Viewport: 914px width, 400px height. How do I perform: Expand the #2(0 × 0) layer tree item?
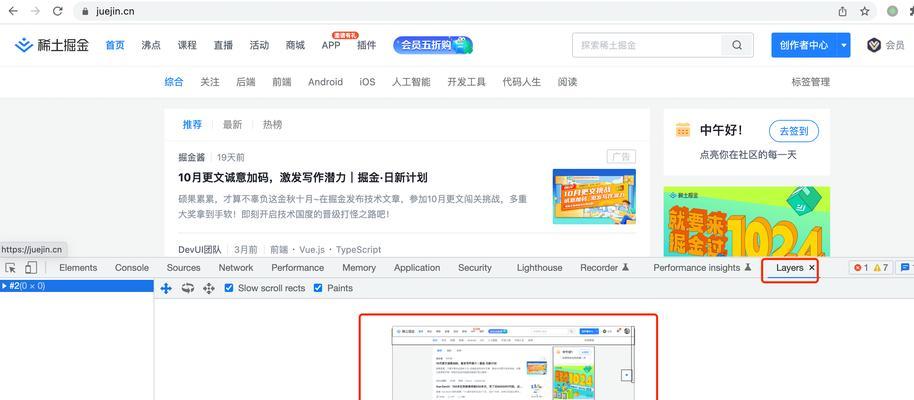5,286
